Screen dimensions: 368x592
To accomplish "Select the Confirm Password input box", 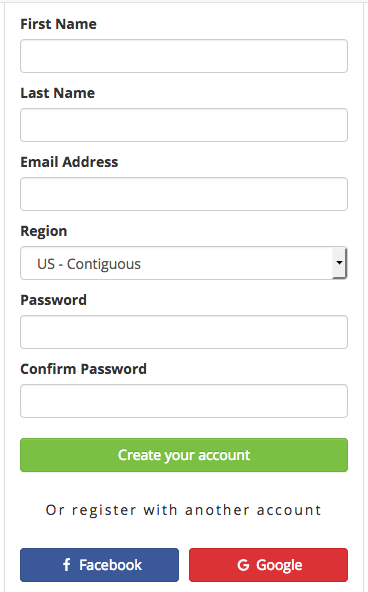I will click(x=184, y=401).
